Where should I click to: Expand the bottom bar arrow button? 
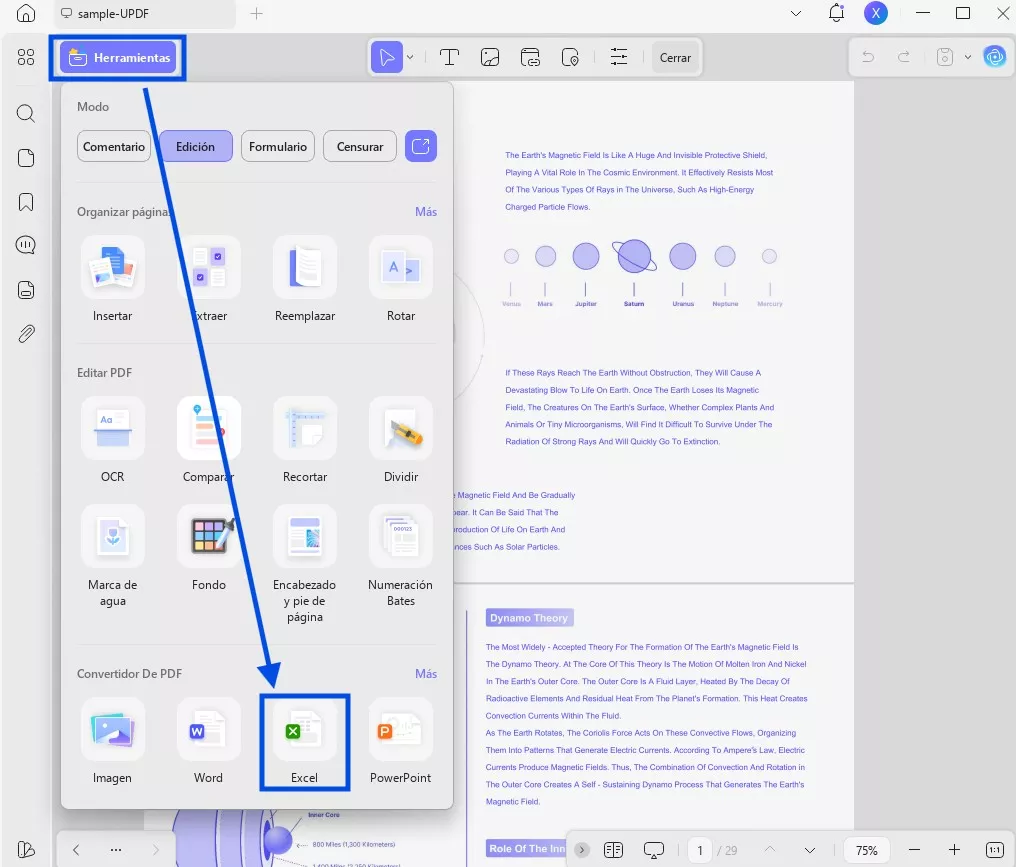(582, 850)
